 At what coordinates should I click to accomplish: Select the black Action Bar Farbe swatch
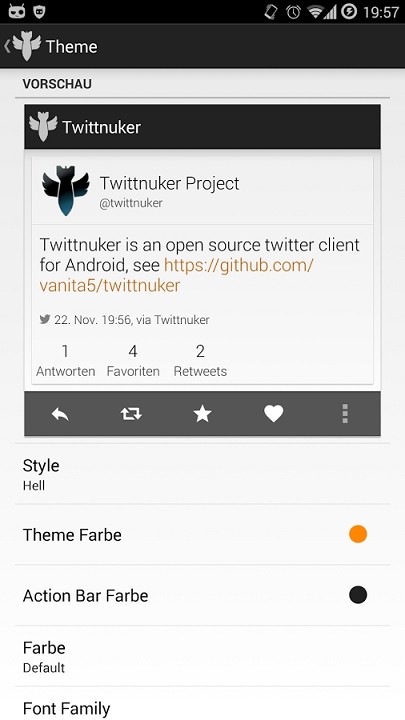[x=358, y=595]
